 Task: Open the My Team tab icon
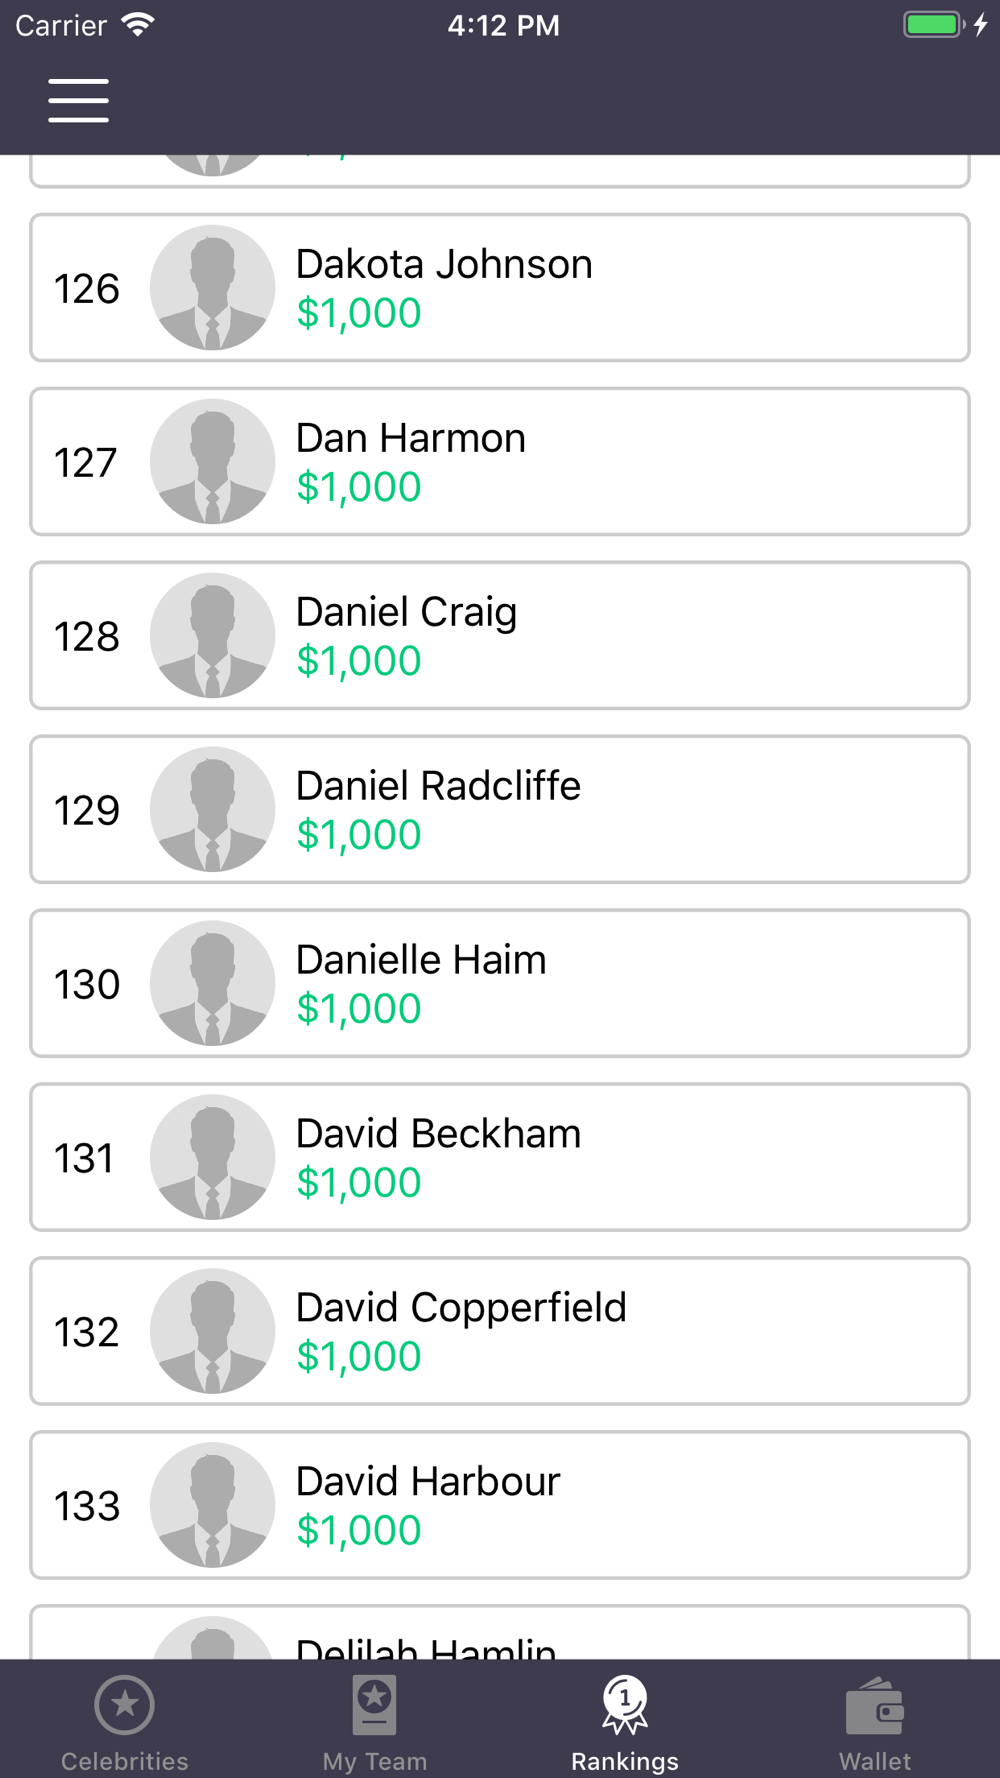pos(374,1705)
